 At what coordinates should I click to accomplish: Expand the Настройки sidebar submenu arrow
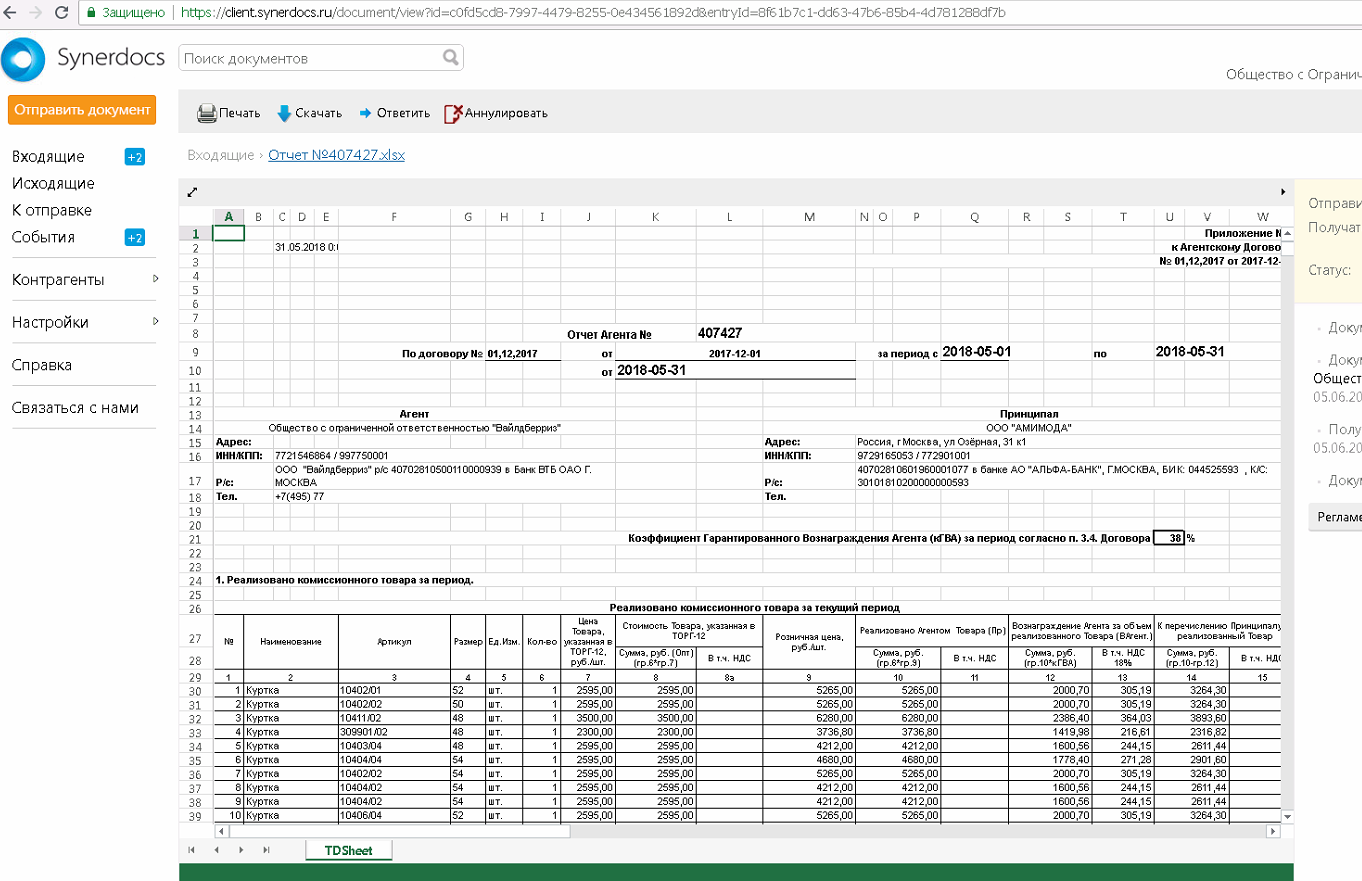[155, 321]
